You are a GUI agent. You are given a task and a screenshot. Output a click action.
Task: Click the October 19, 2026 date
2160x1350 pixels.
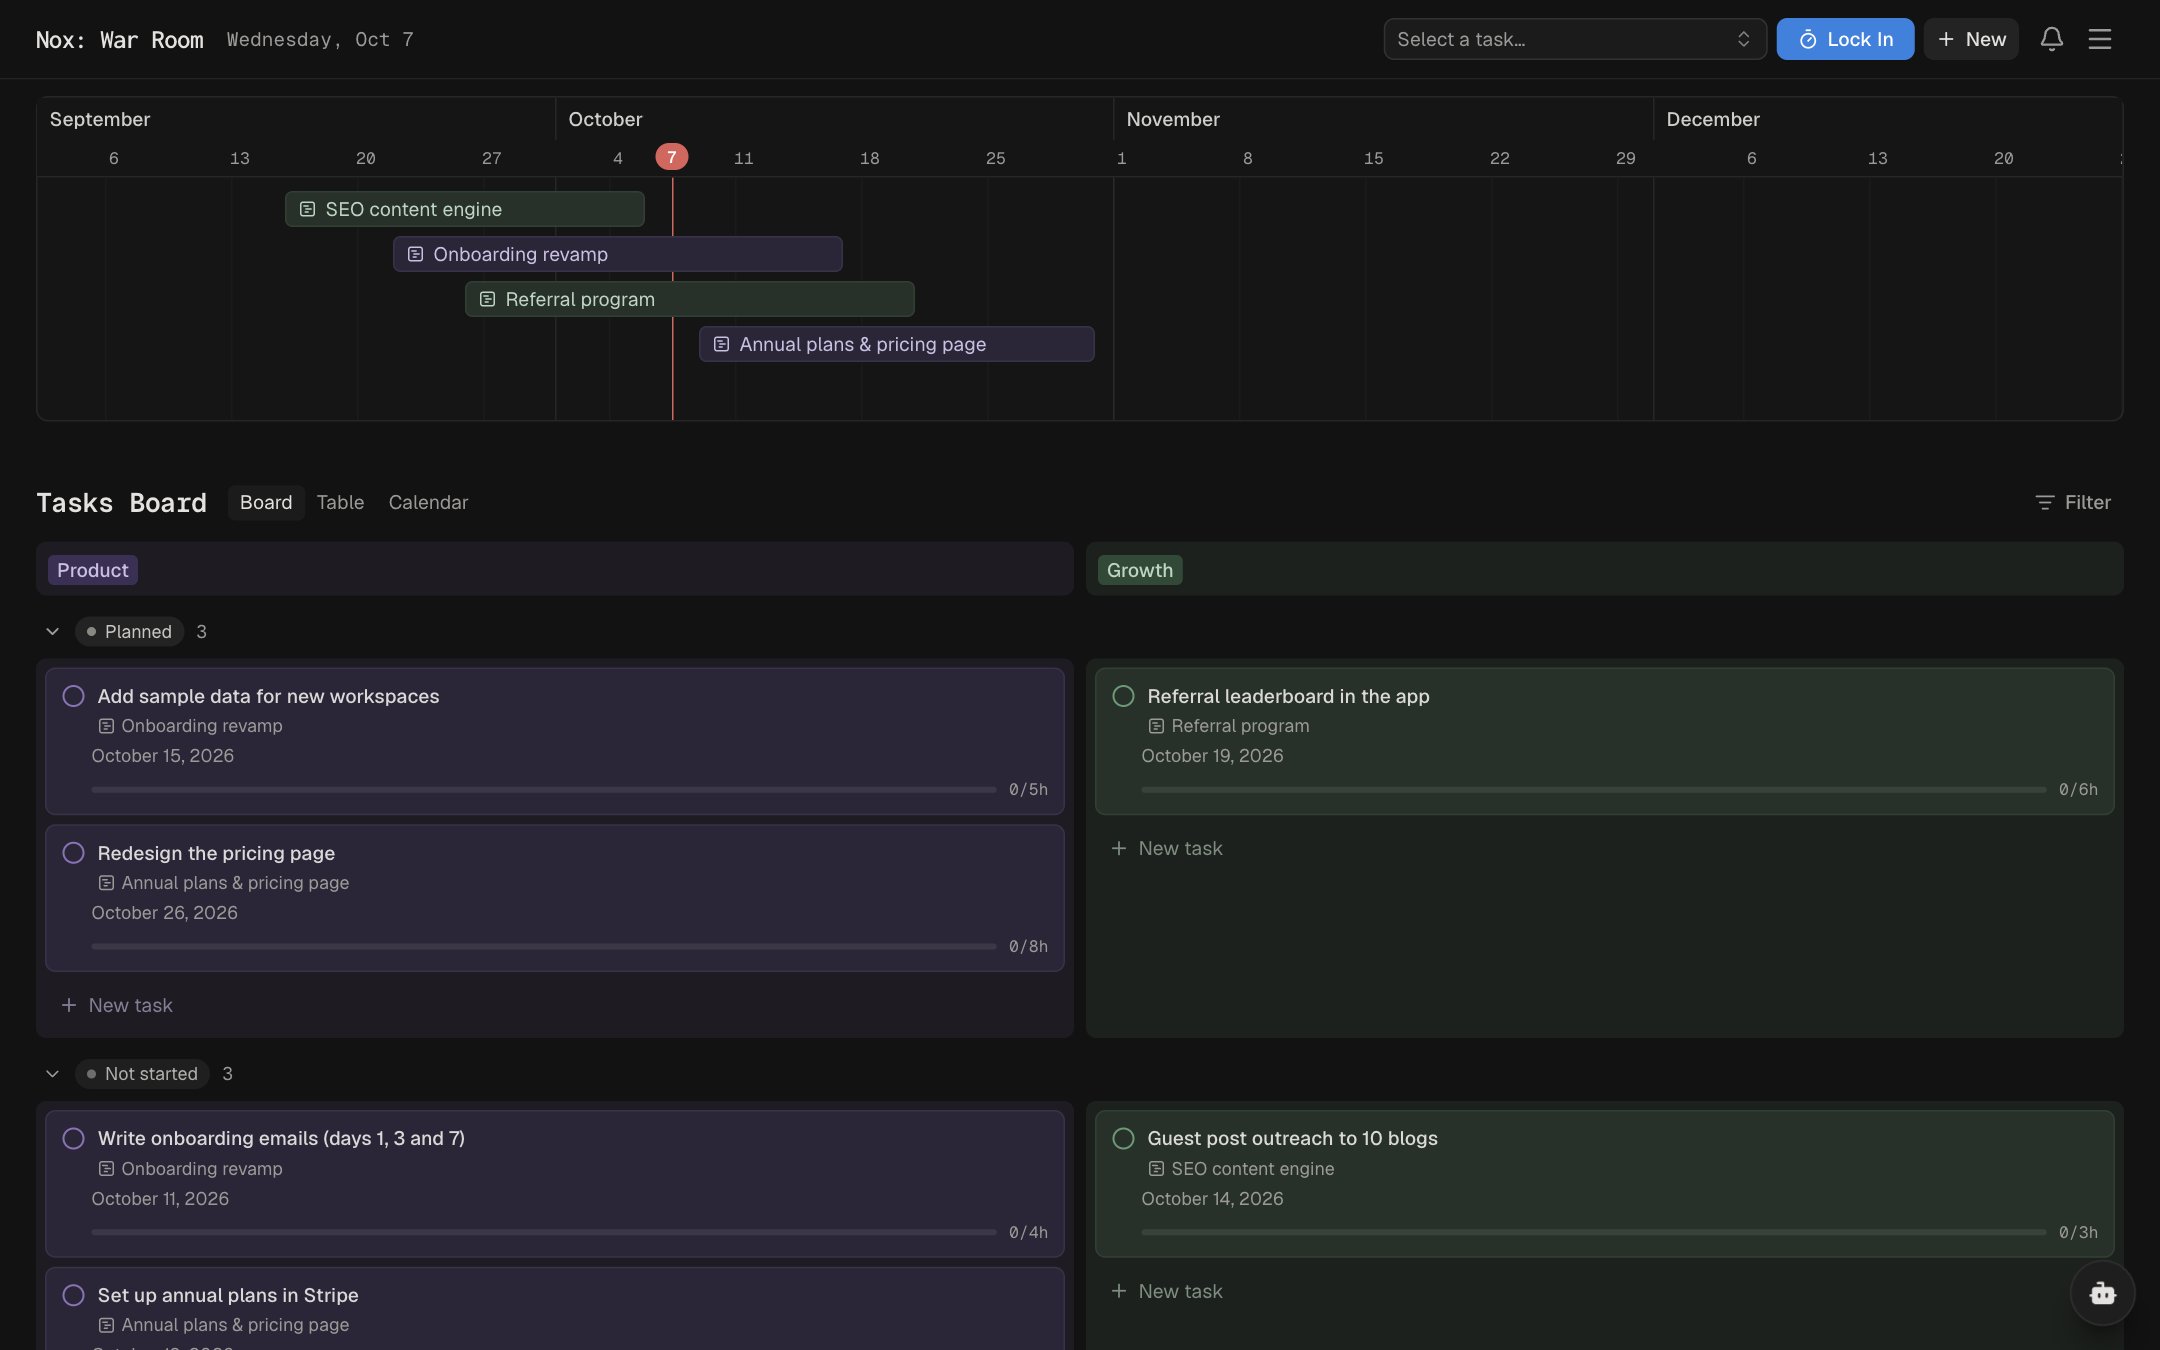coord(1212,756)
